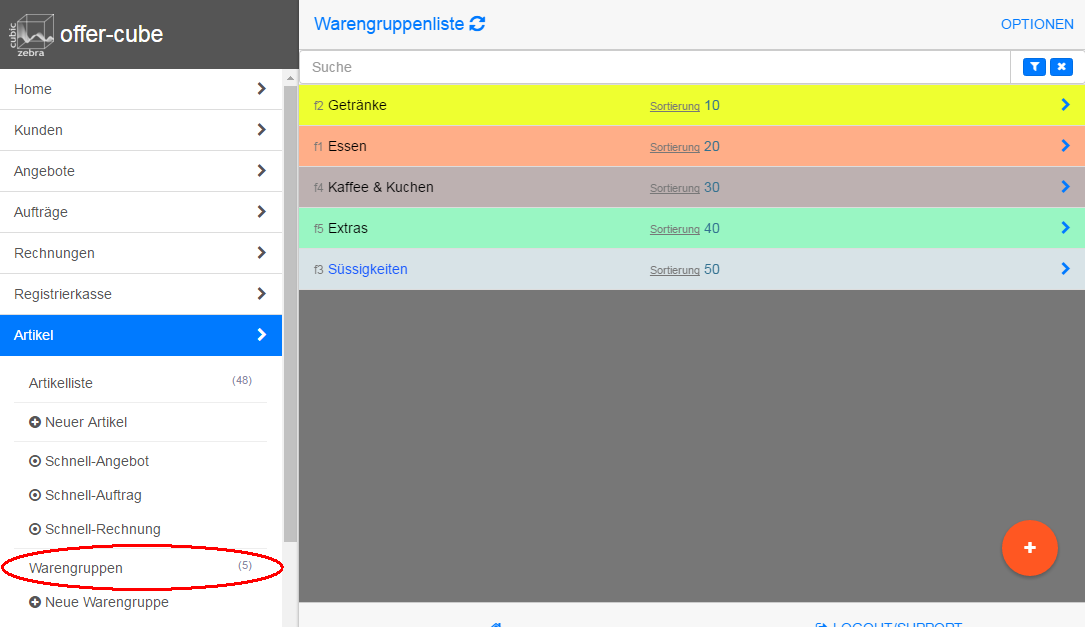Screen dimensions: 1085x627
Task: Open the Süssigkeiten product group link
Action: [x=368, y=269]
